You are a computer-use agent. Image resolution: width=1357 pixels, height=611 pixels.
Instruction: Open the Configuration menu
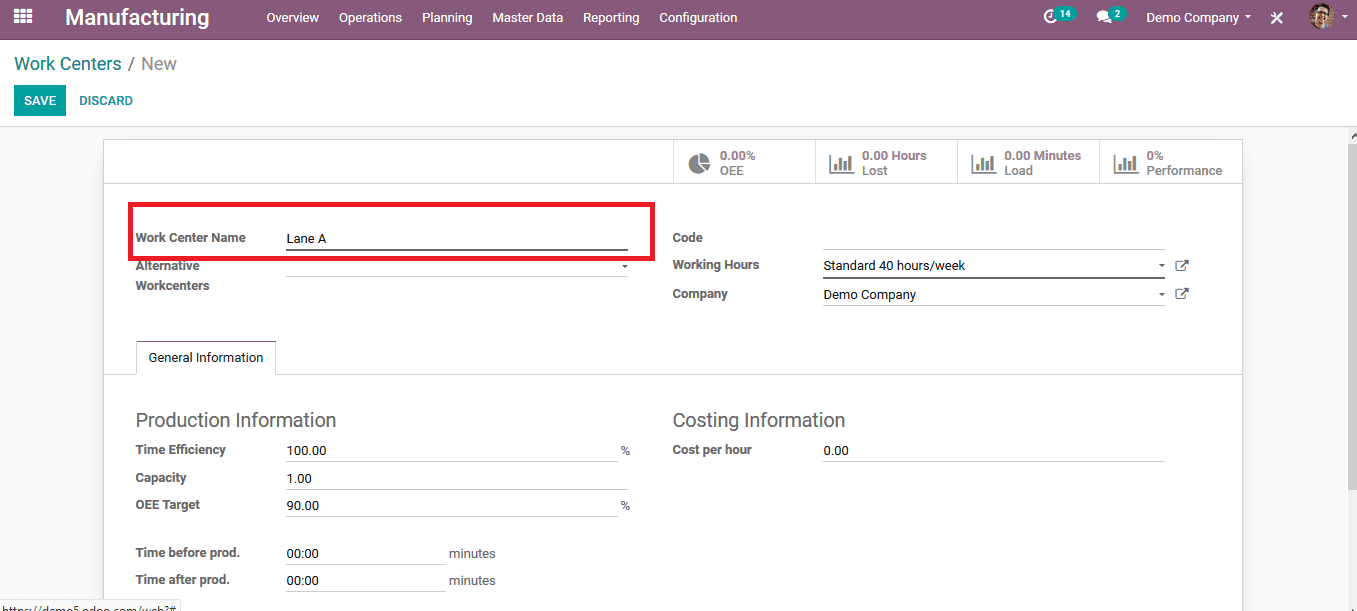(698, 17)
